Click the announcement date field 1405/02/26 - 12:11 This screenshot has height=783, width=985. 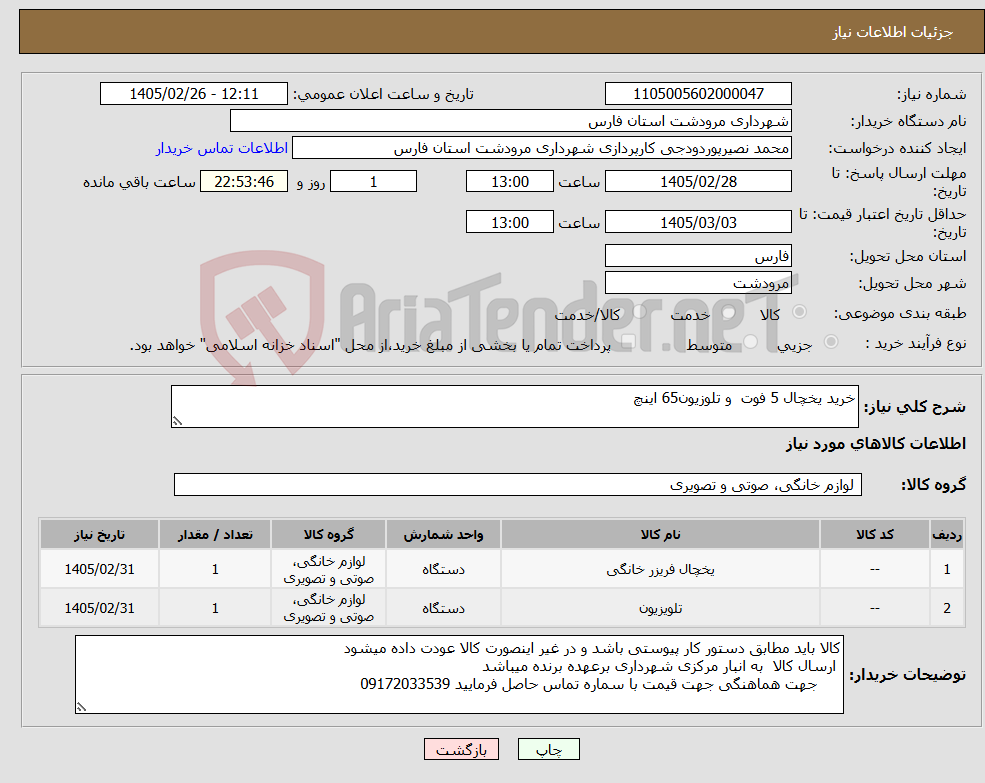pyautogui.click(x=193, y=94)
